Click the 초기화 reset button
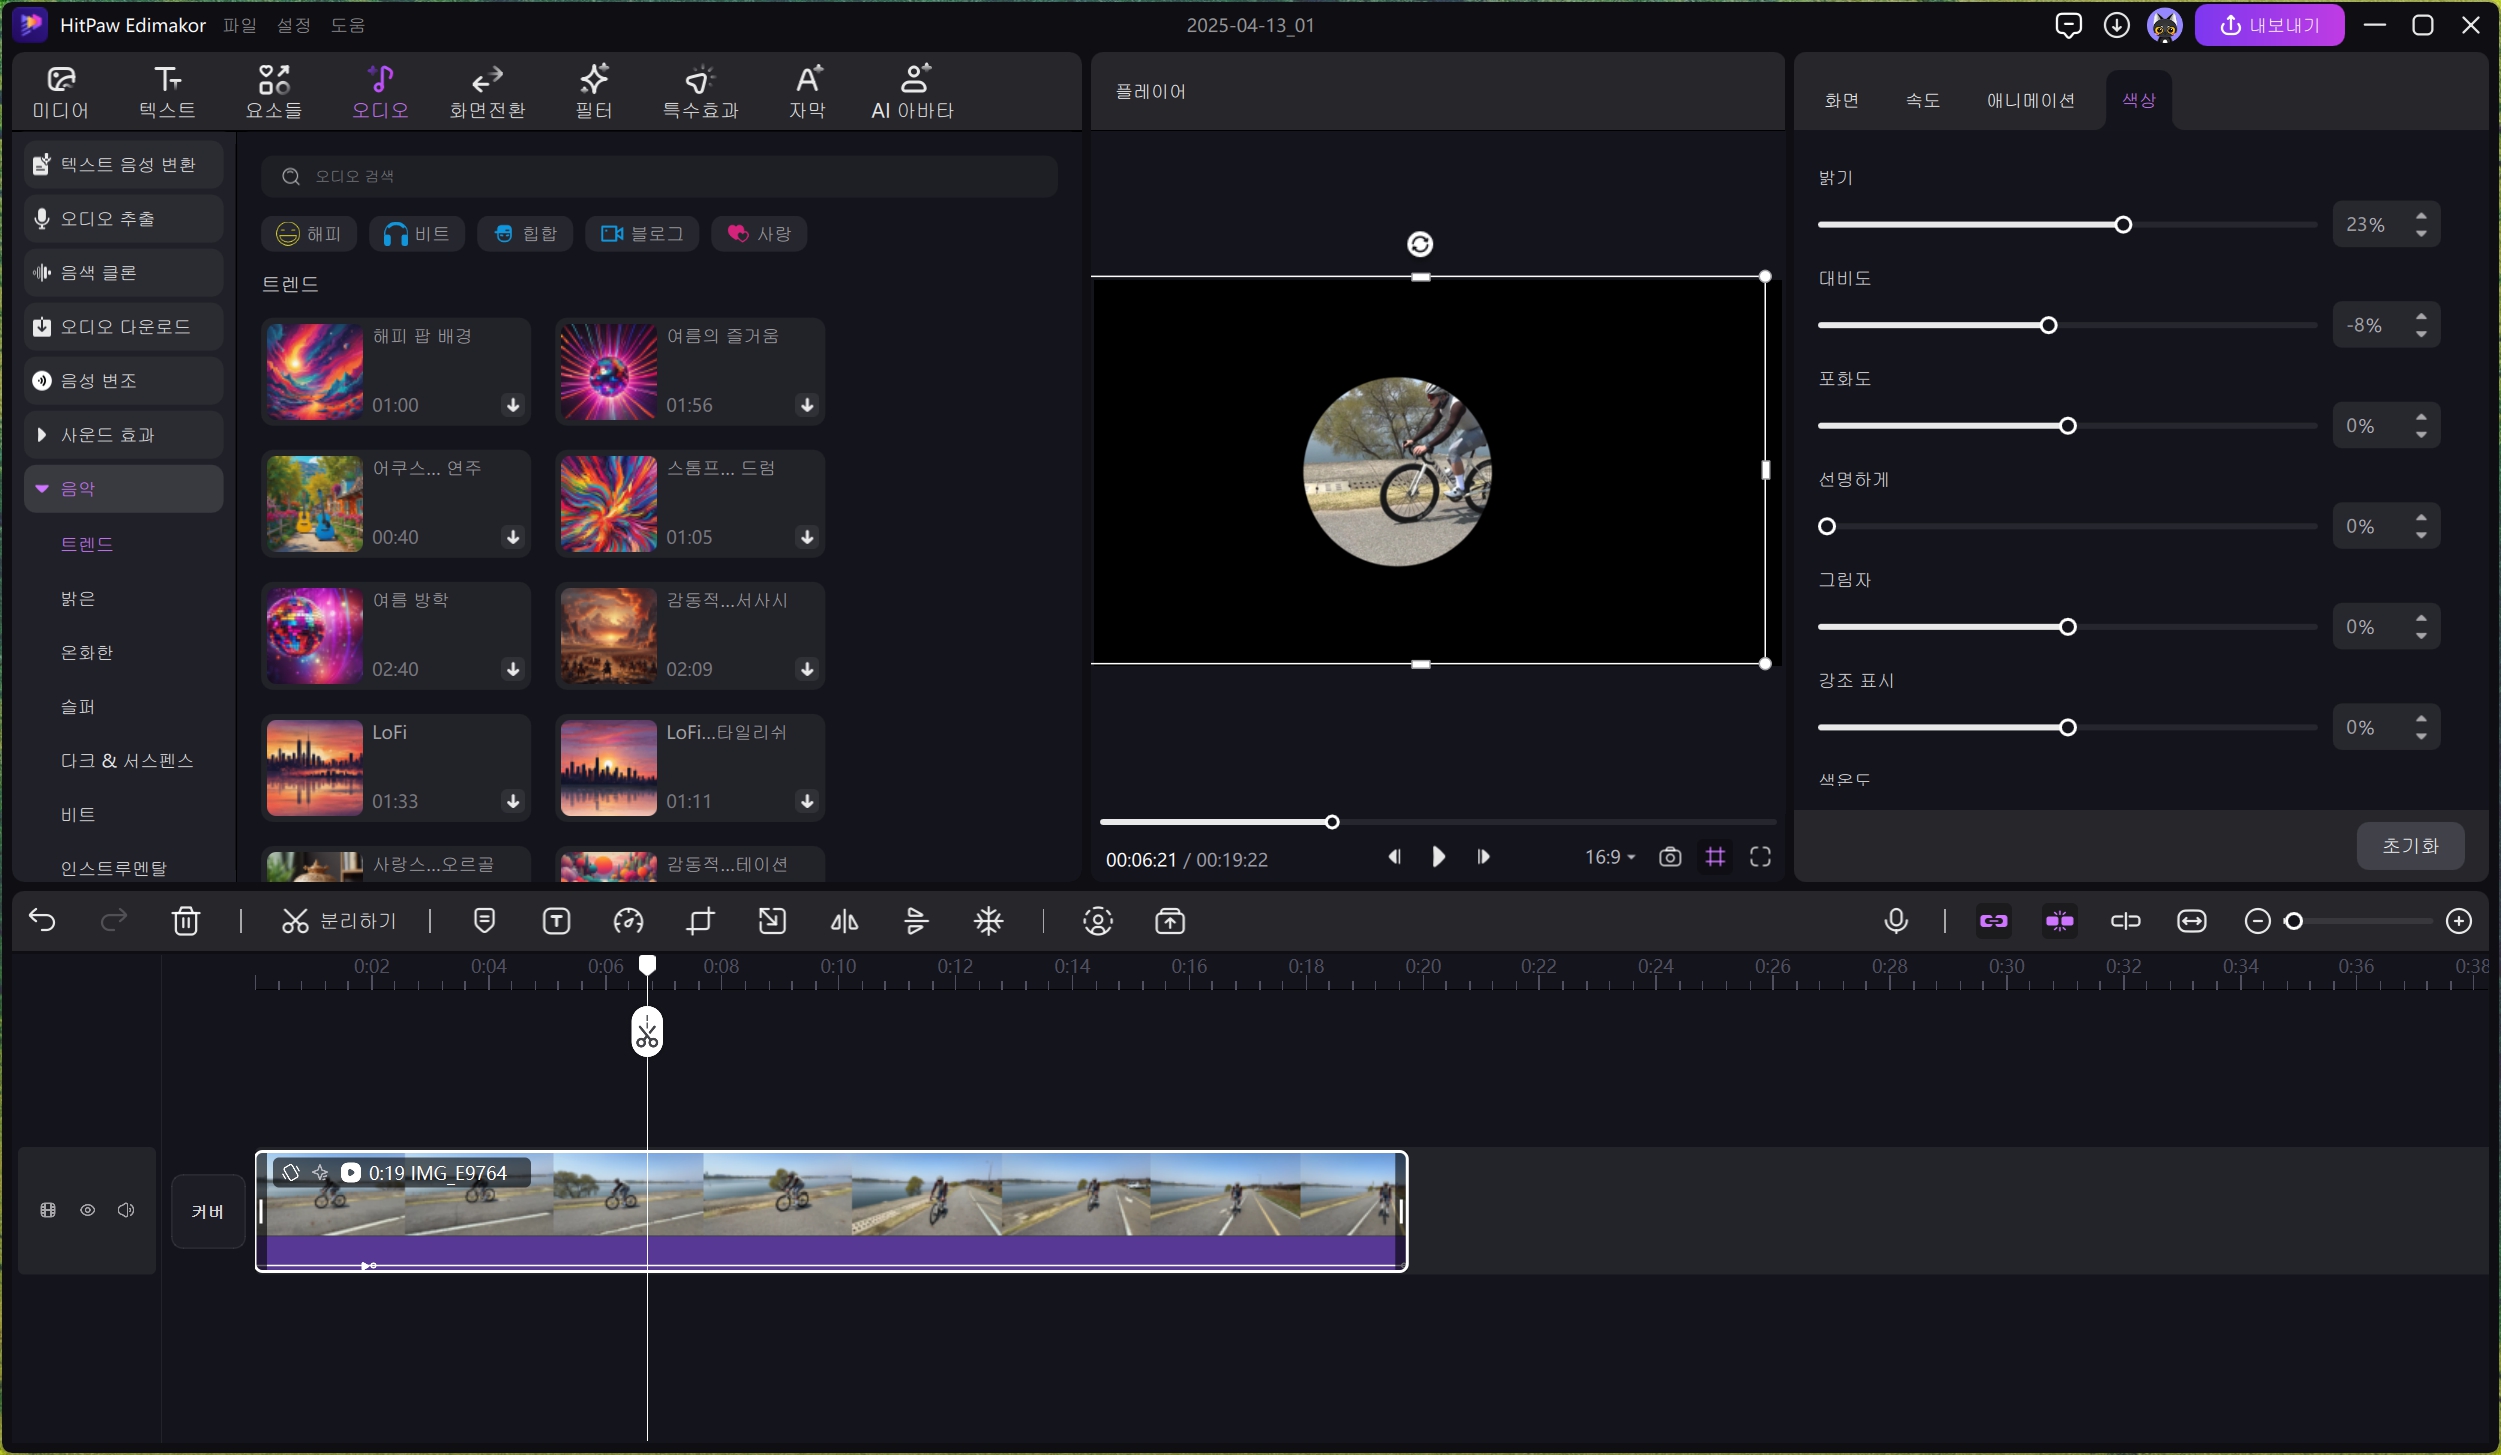 pyautogui.click(x=2409, y=846)
